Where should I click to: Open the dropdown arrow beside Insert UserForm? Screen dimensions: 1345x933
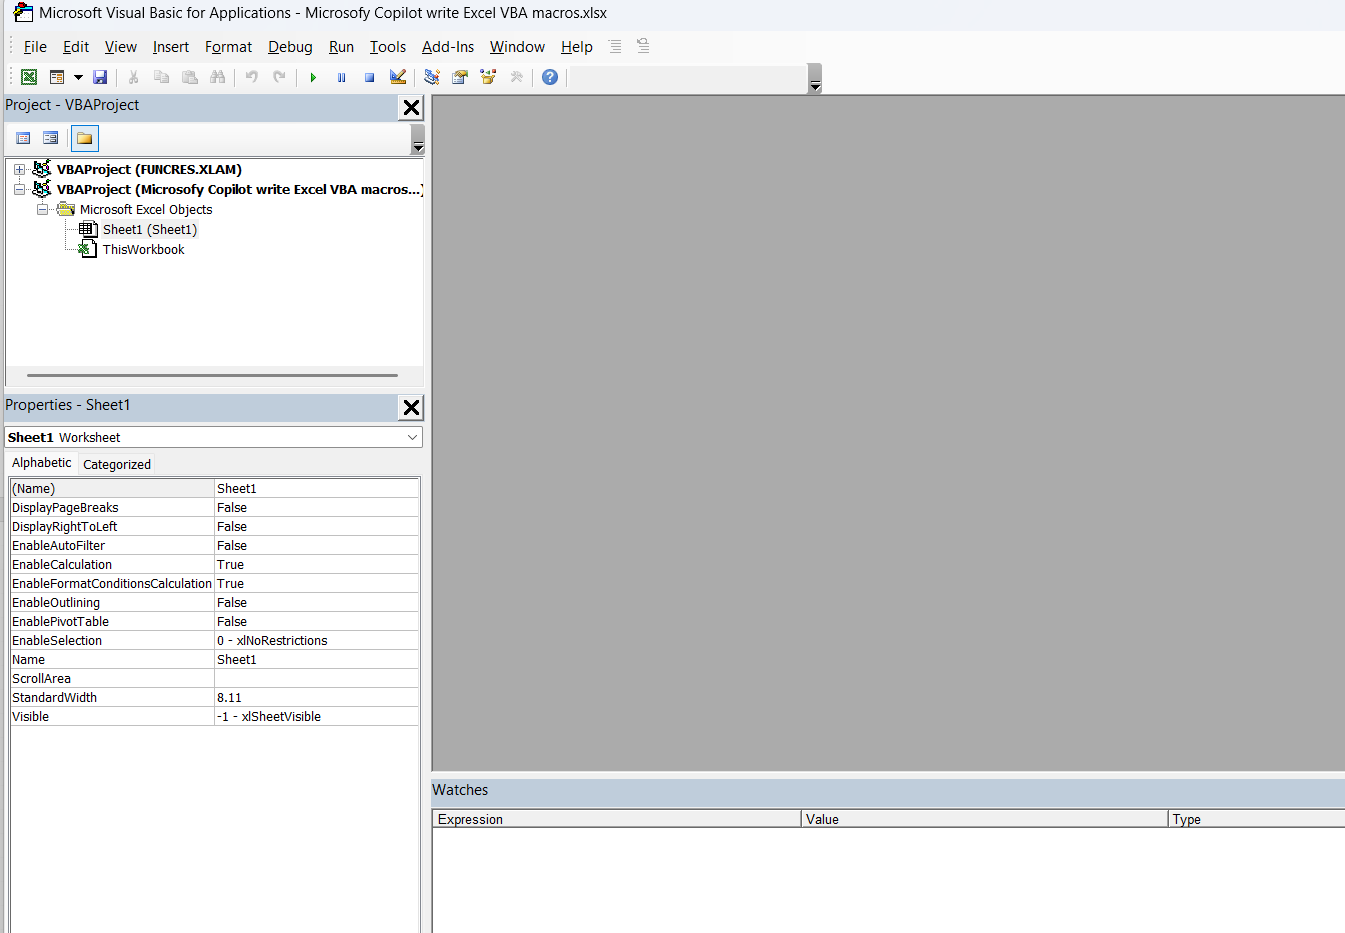click(x=78, y=77)
